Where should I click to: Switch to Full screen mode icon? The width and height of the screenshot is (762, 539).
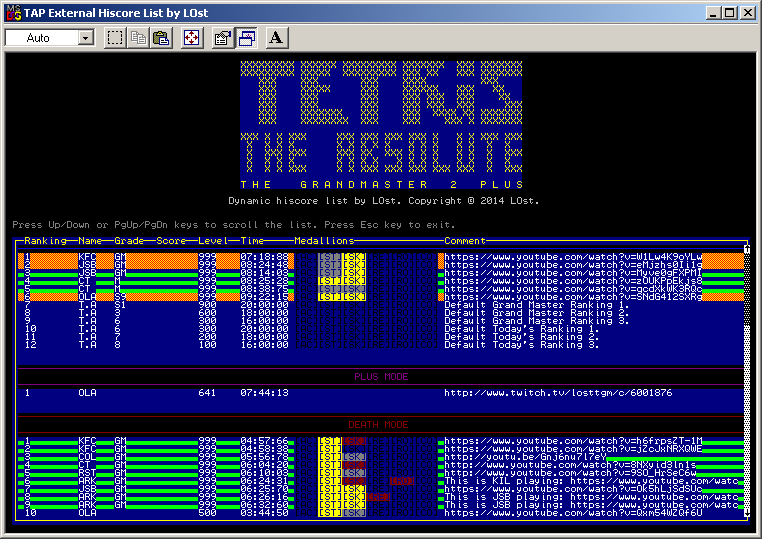click(192, 38)
